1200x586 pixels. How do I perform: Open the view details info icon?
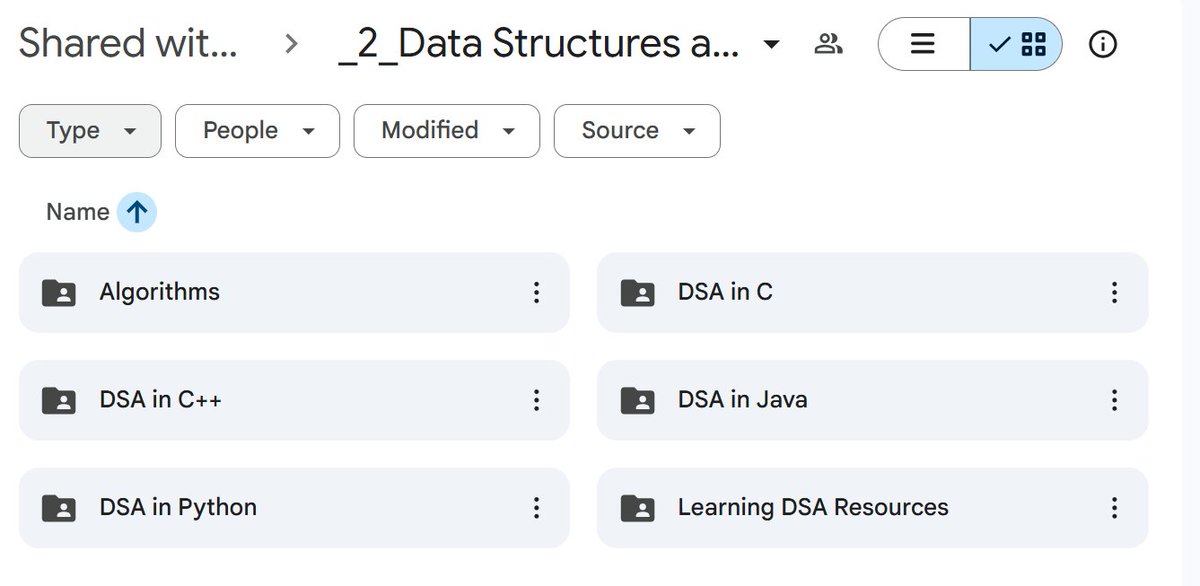tap(1102, 44)
